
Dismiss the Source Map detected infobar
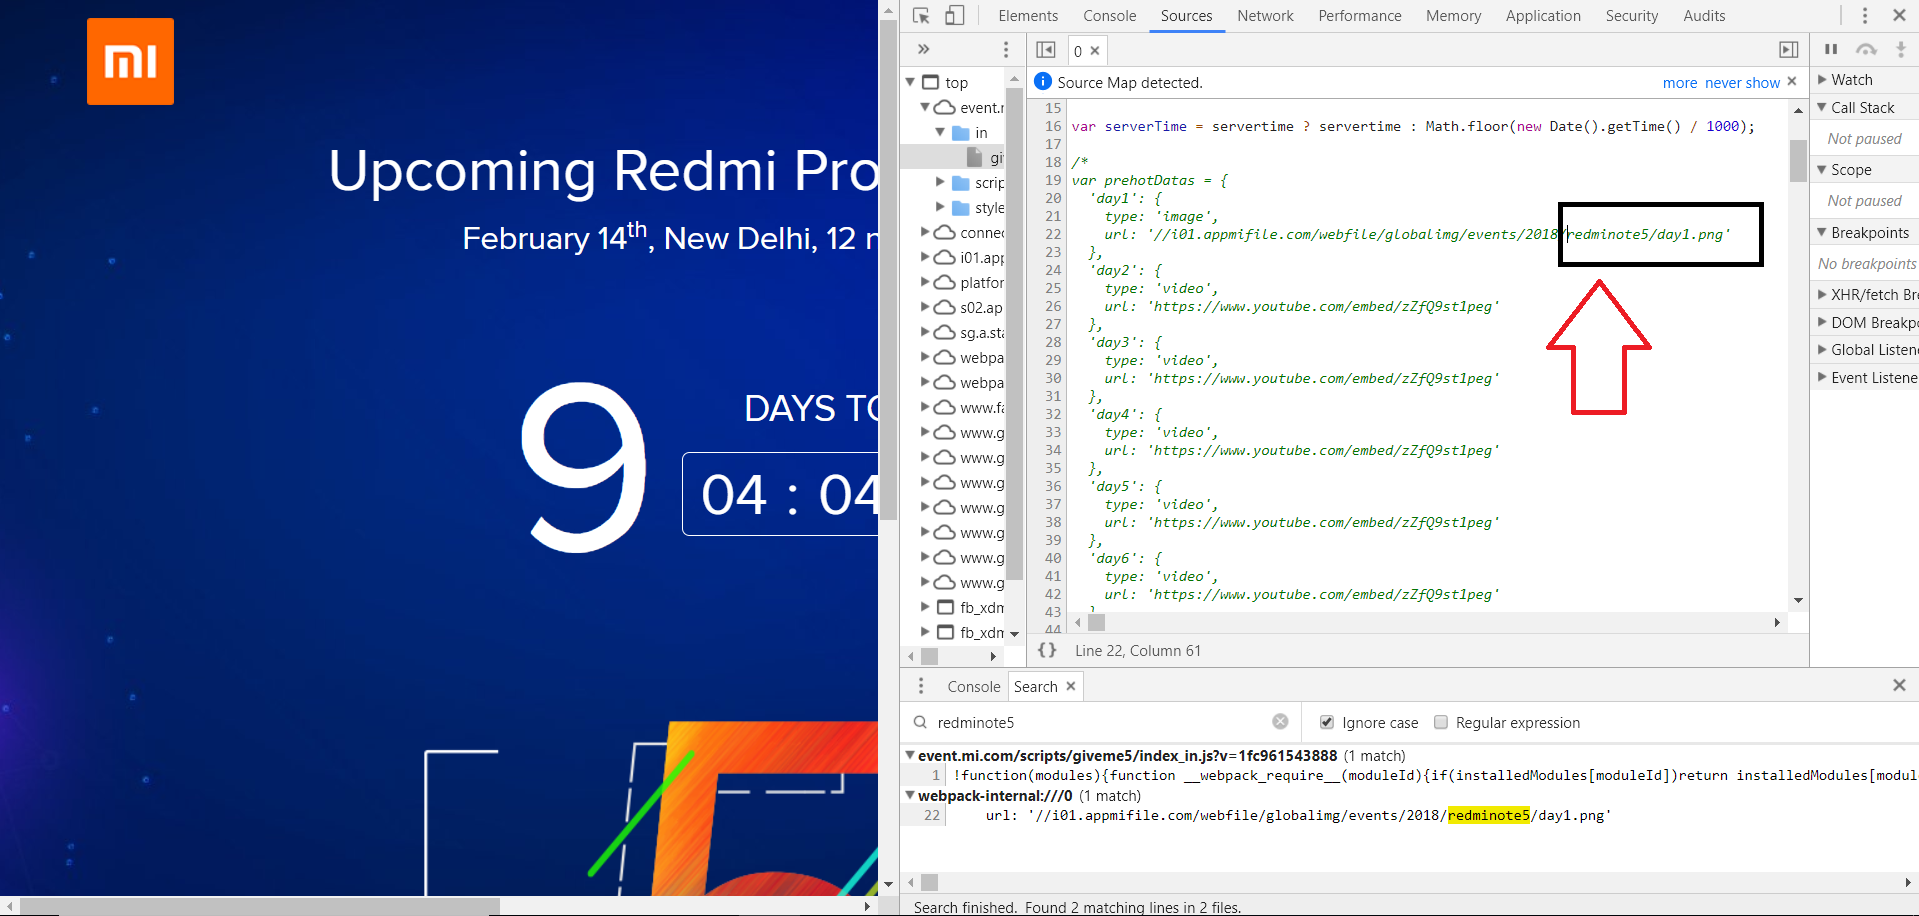click(x=1792, y=81)
